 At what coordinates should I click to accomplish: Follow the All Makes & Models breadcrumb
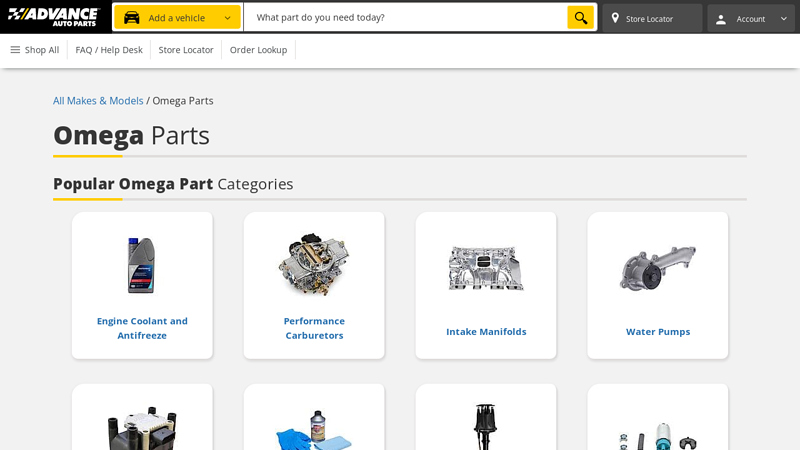98,101
